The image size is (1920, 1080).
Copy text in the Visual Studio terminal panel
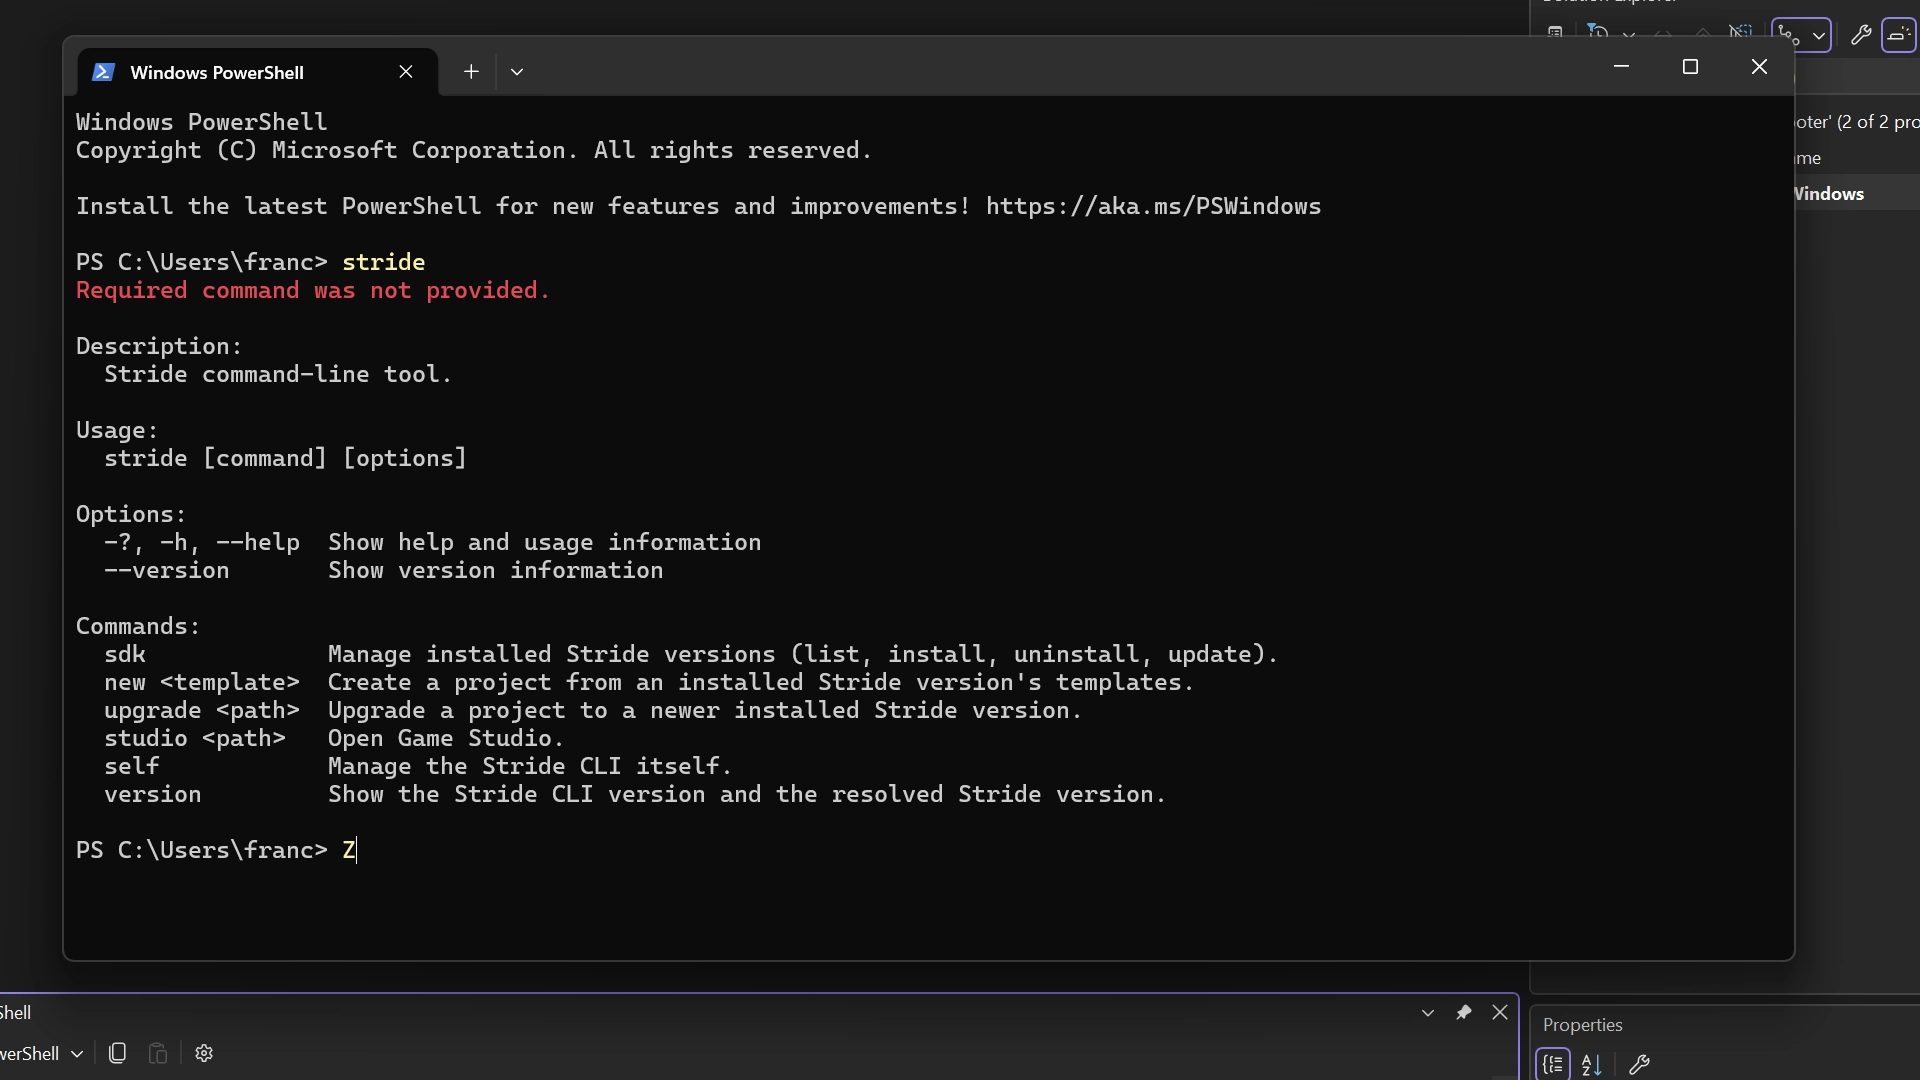pos(117,1053)
